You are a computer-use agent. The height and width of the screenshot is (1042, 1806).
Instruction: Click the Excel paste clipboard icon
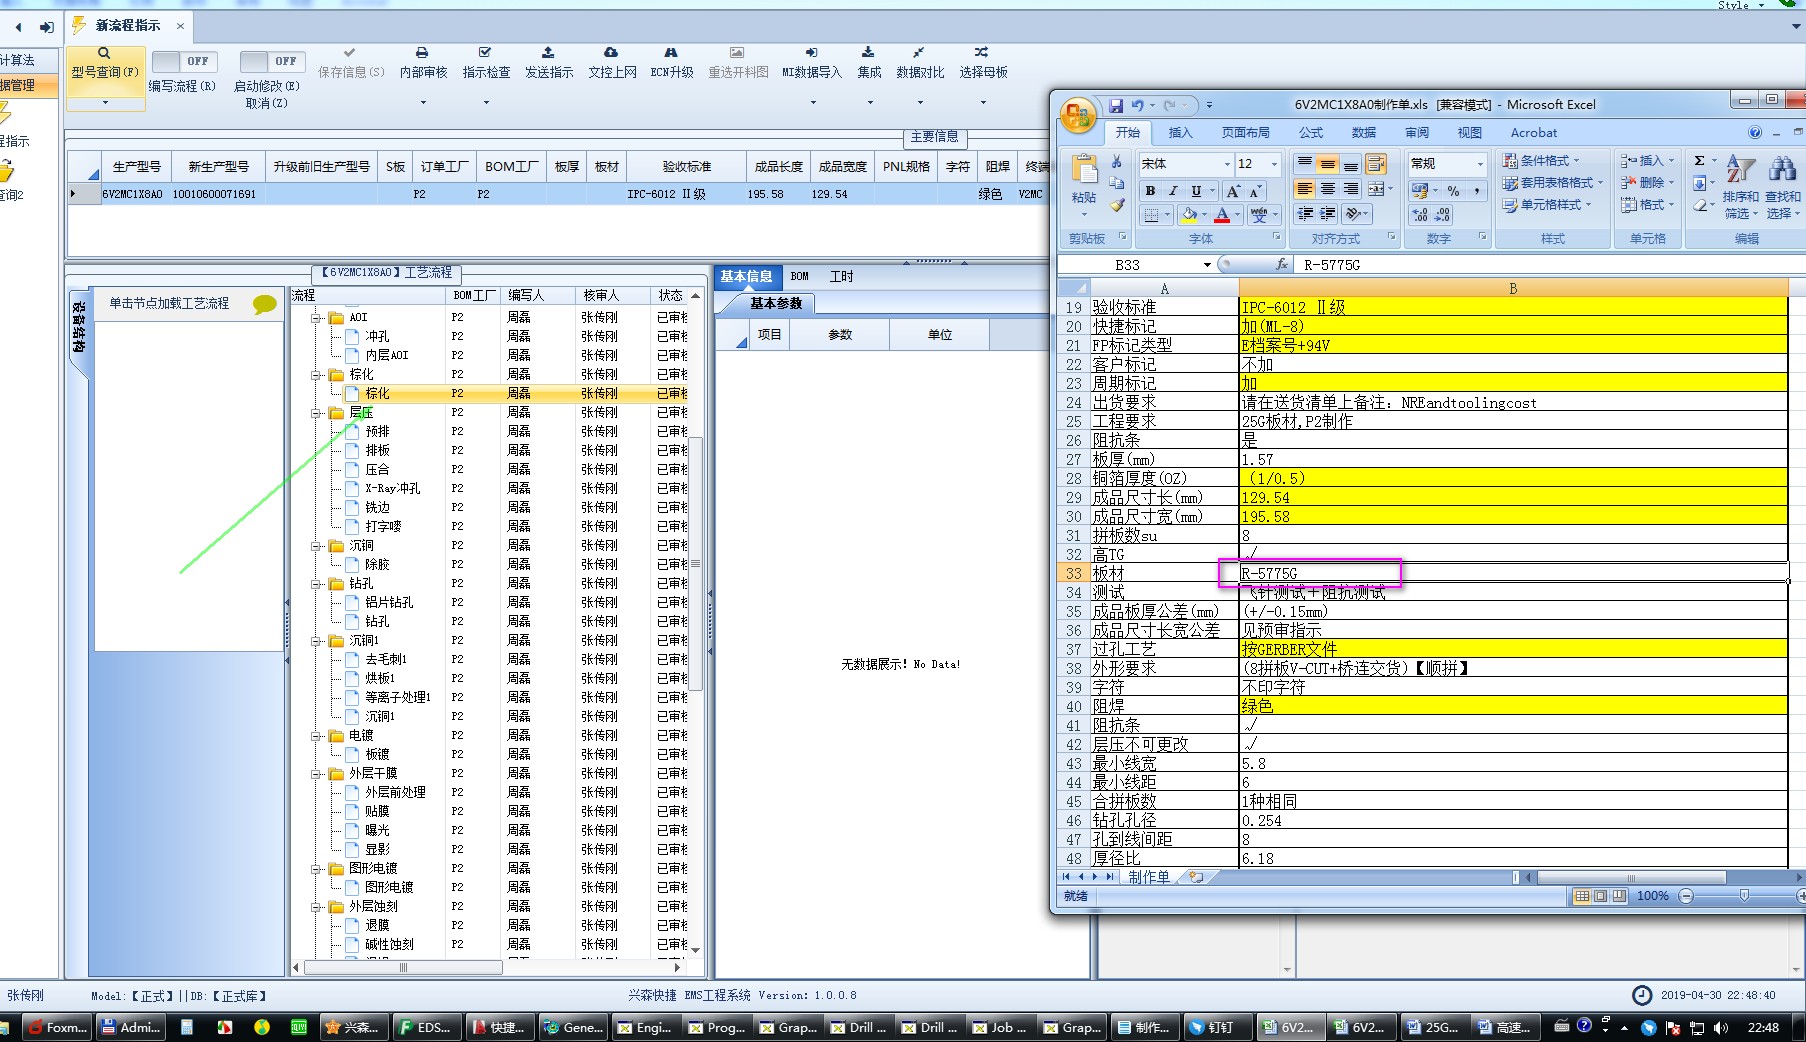click(x=1084, y=169)
